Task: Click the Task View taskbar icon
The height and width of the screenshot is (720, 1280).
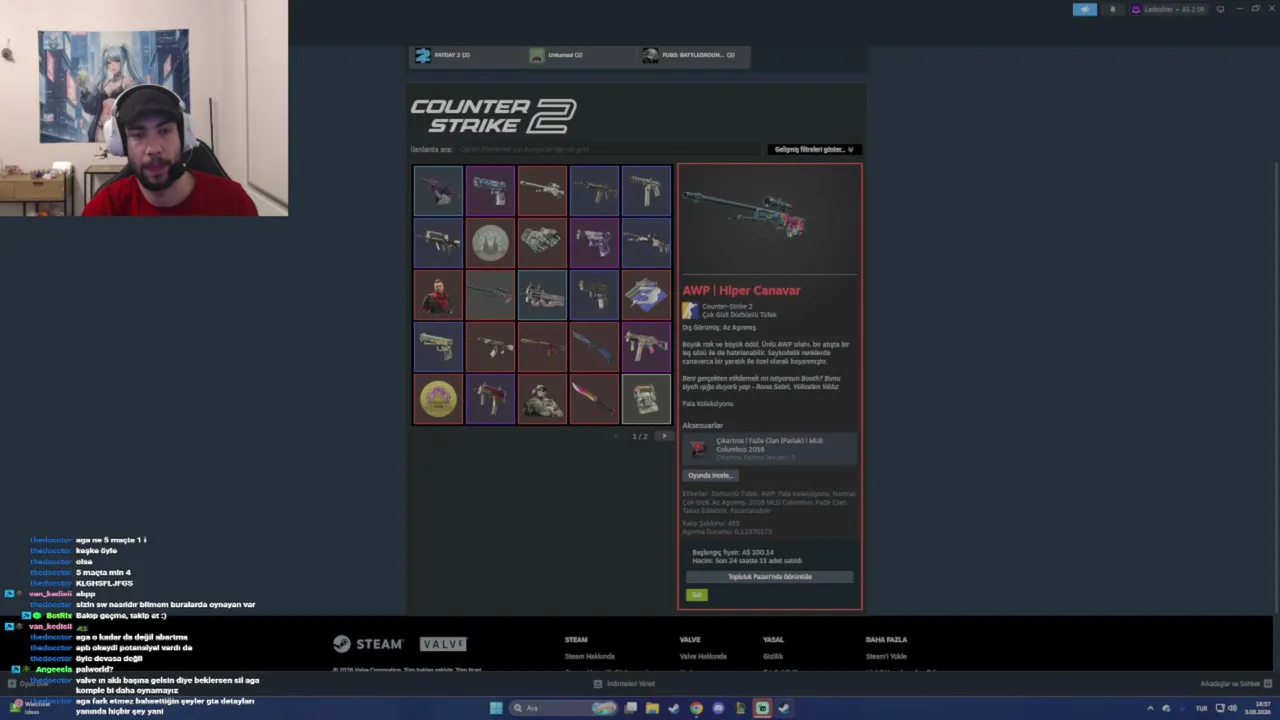Action: [x=631, y=708]
